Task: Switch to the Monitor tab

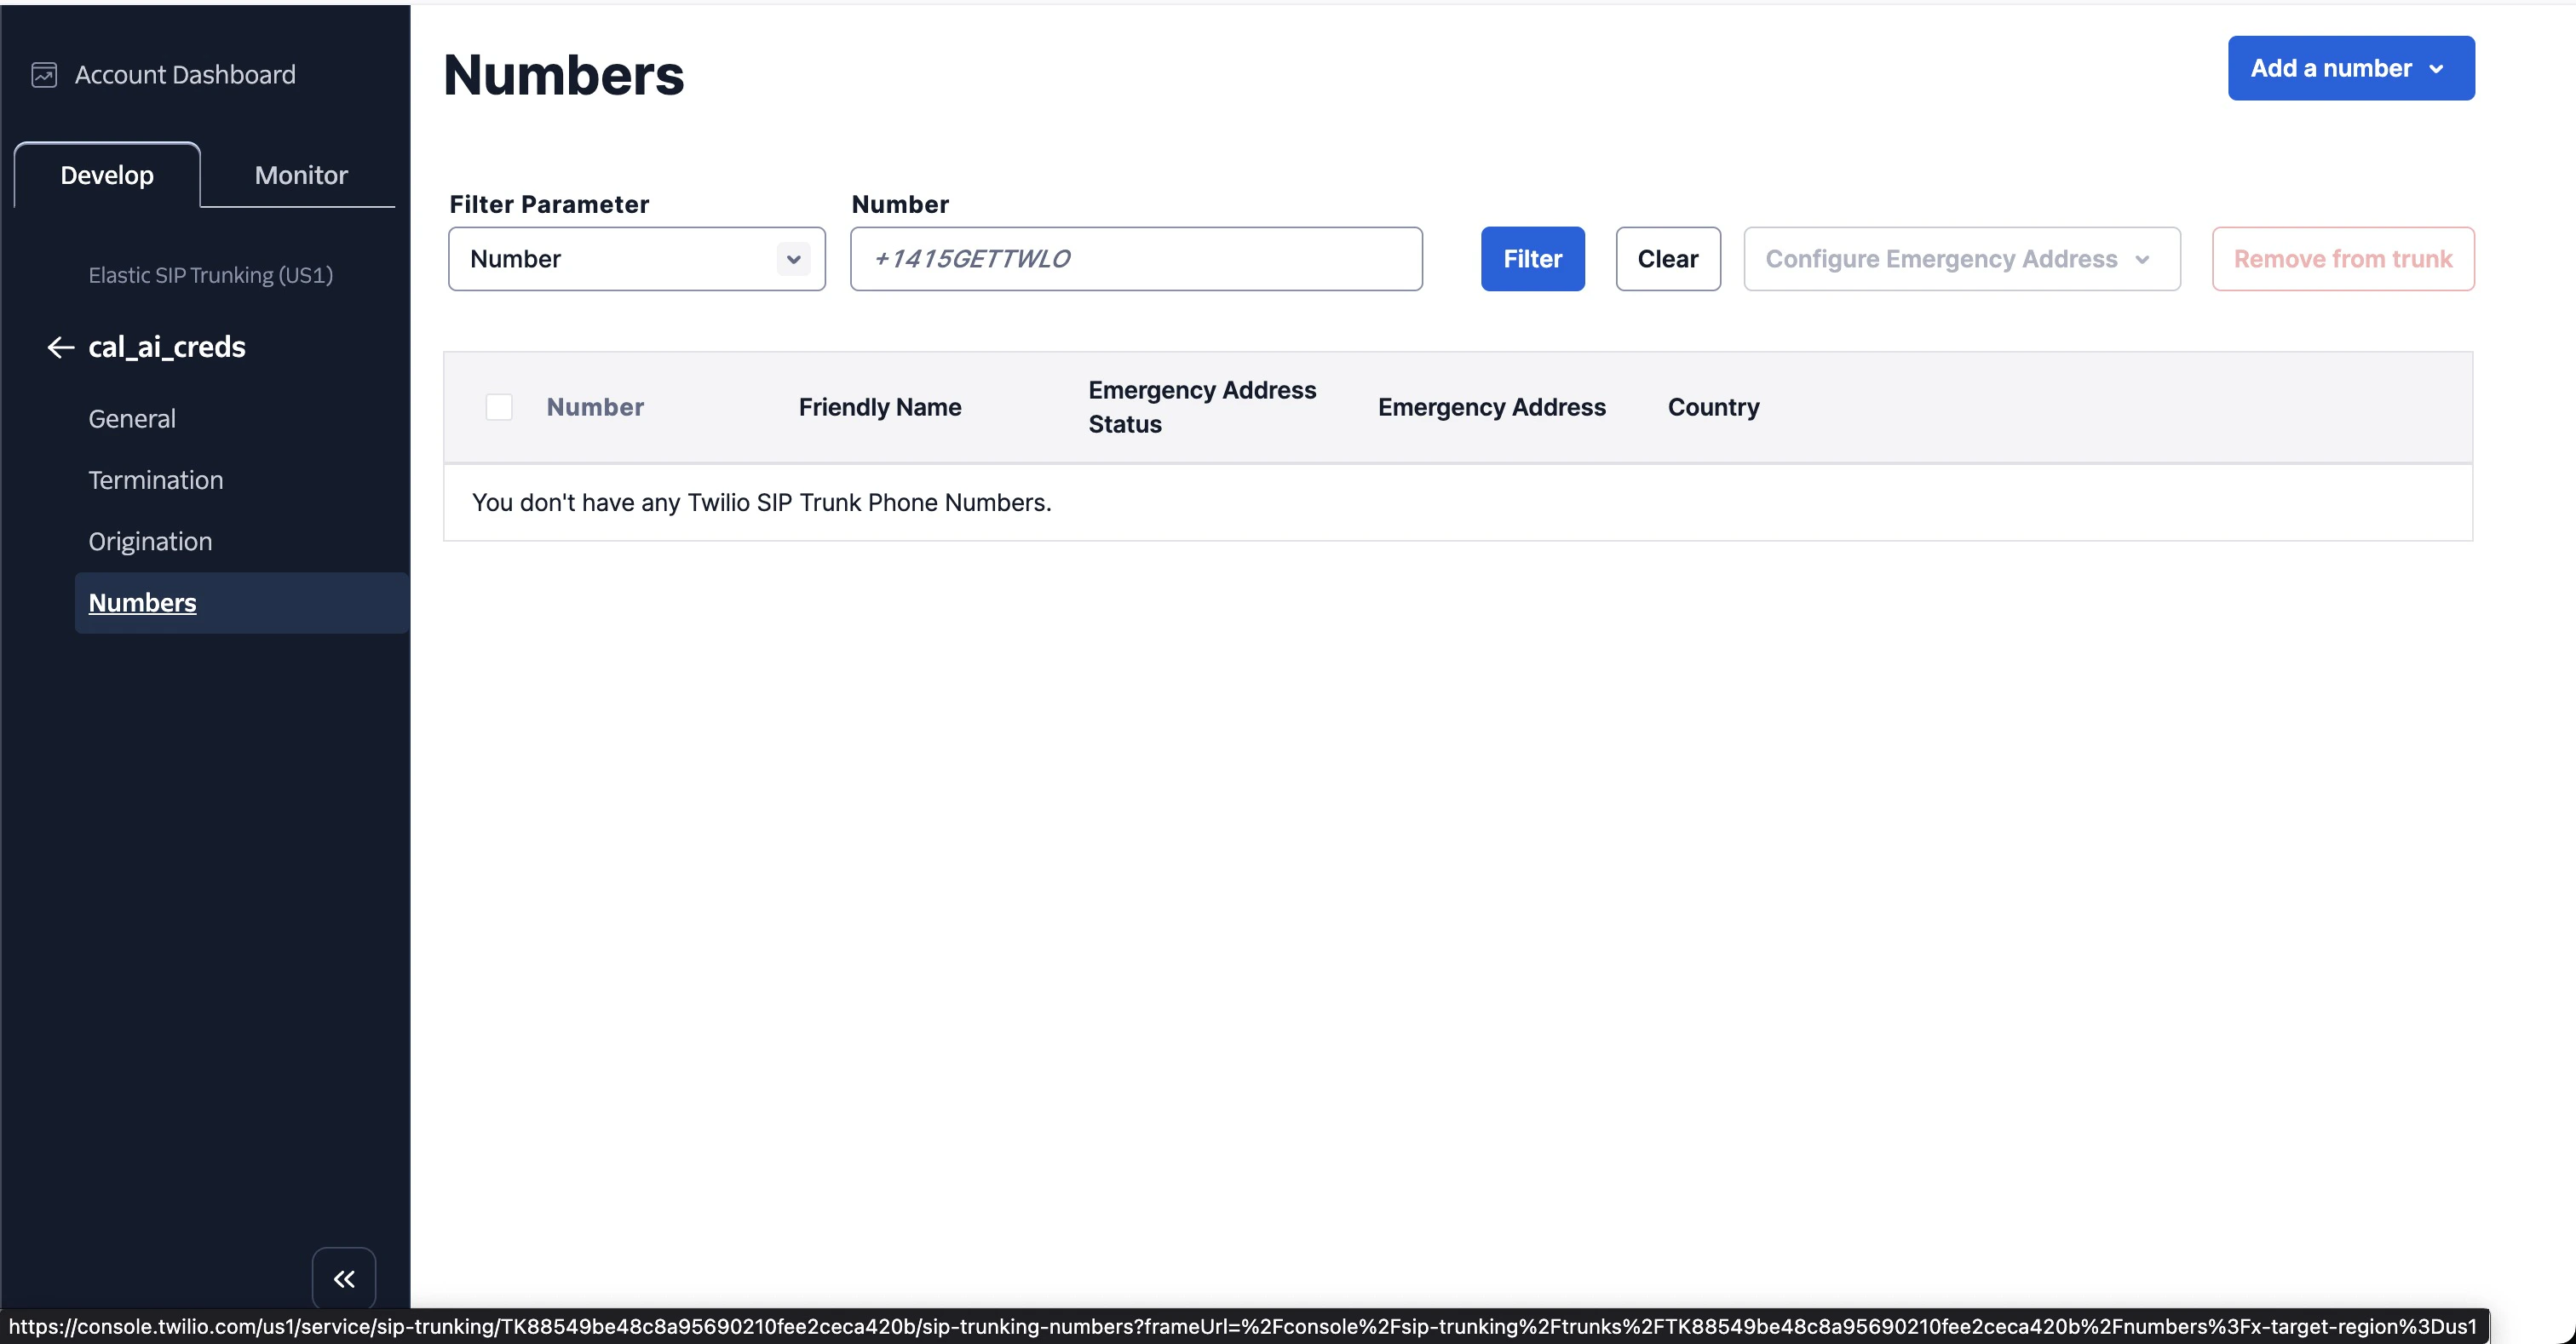Action: tap(301, 175)
